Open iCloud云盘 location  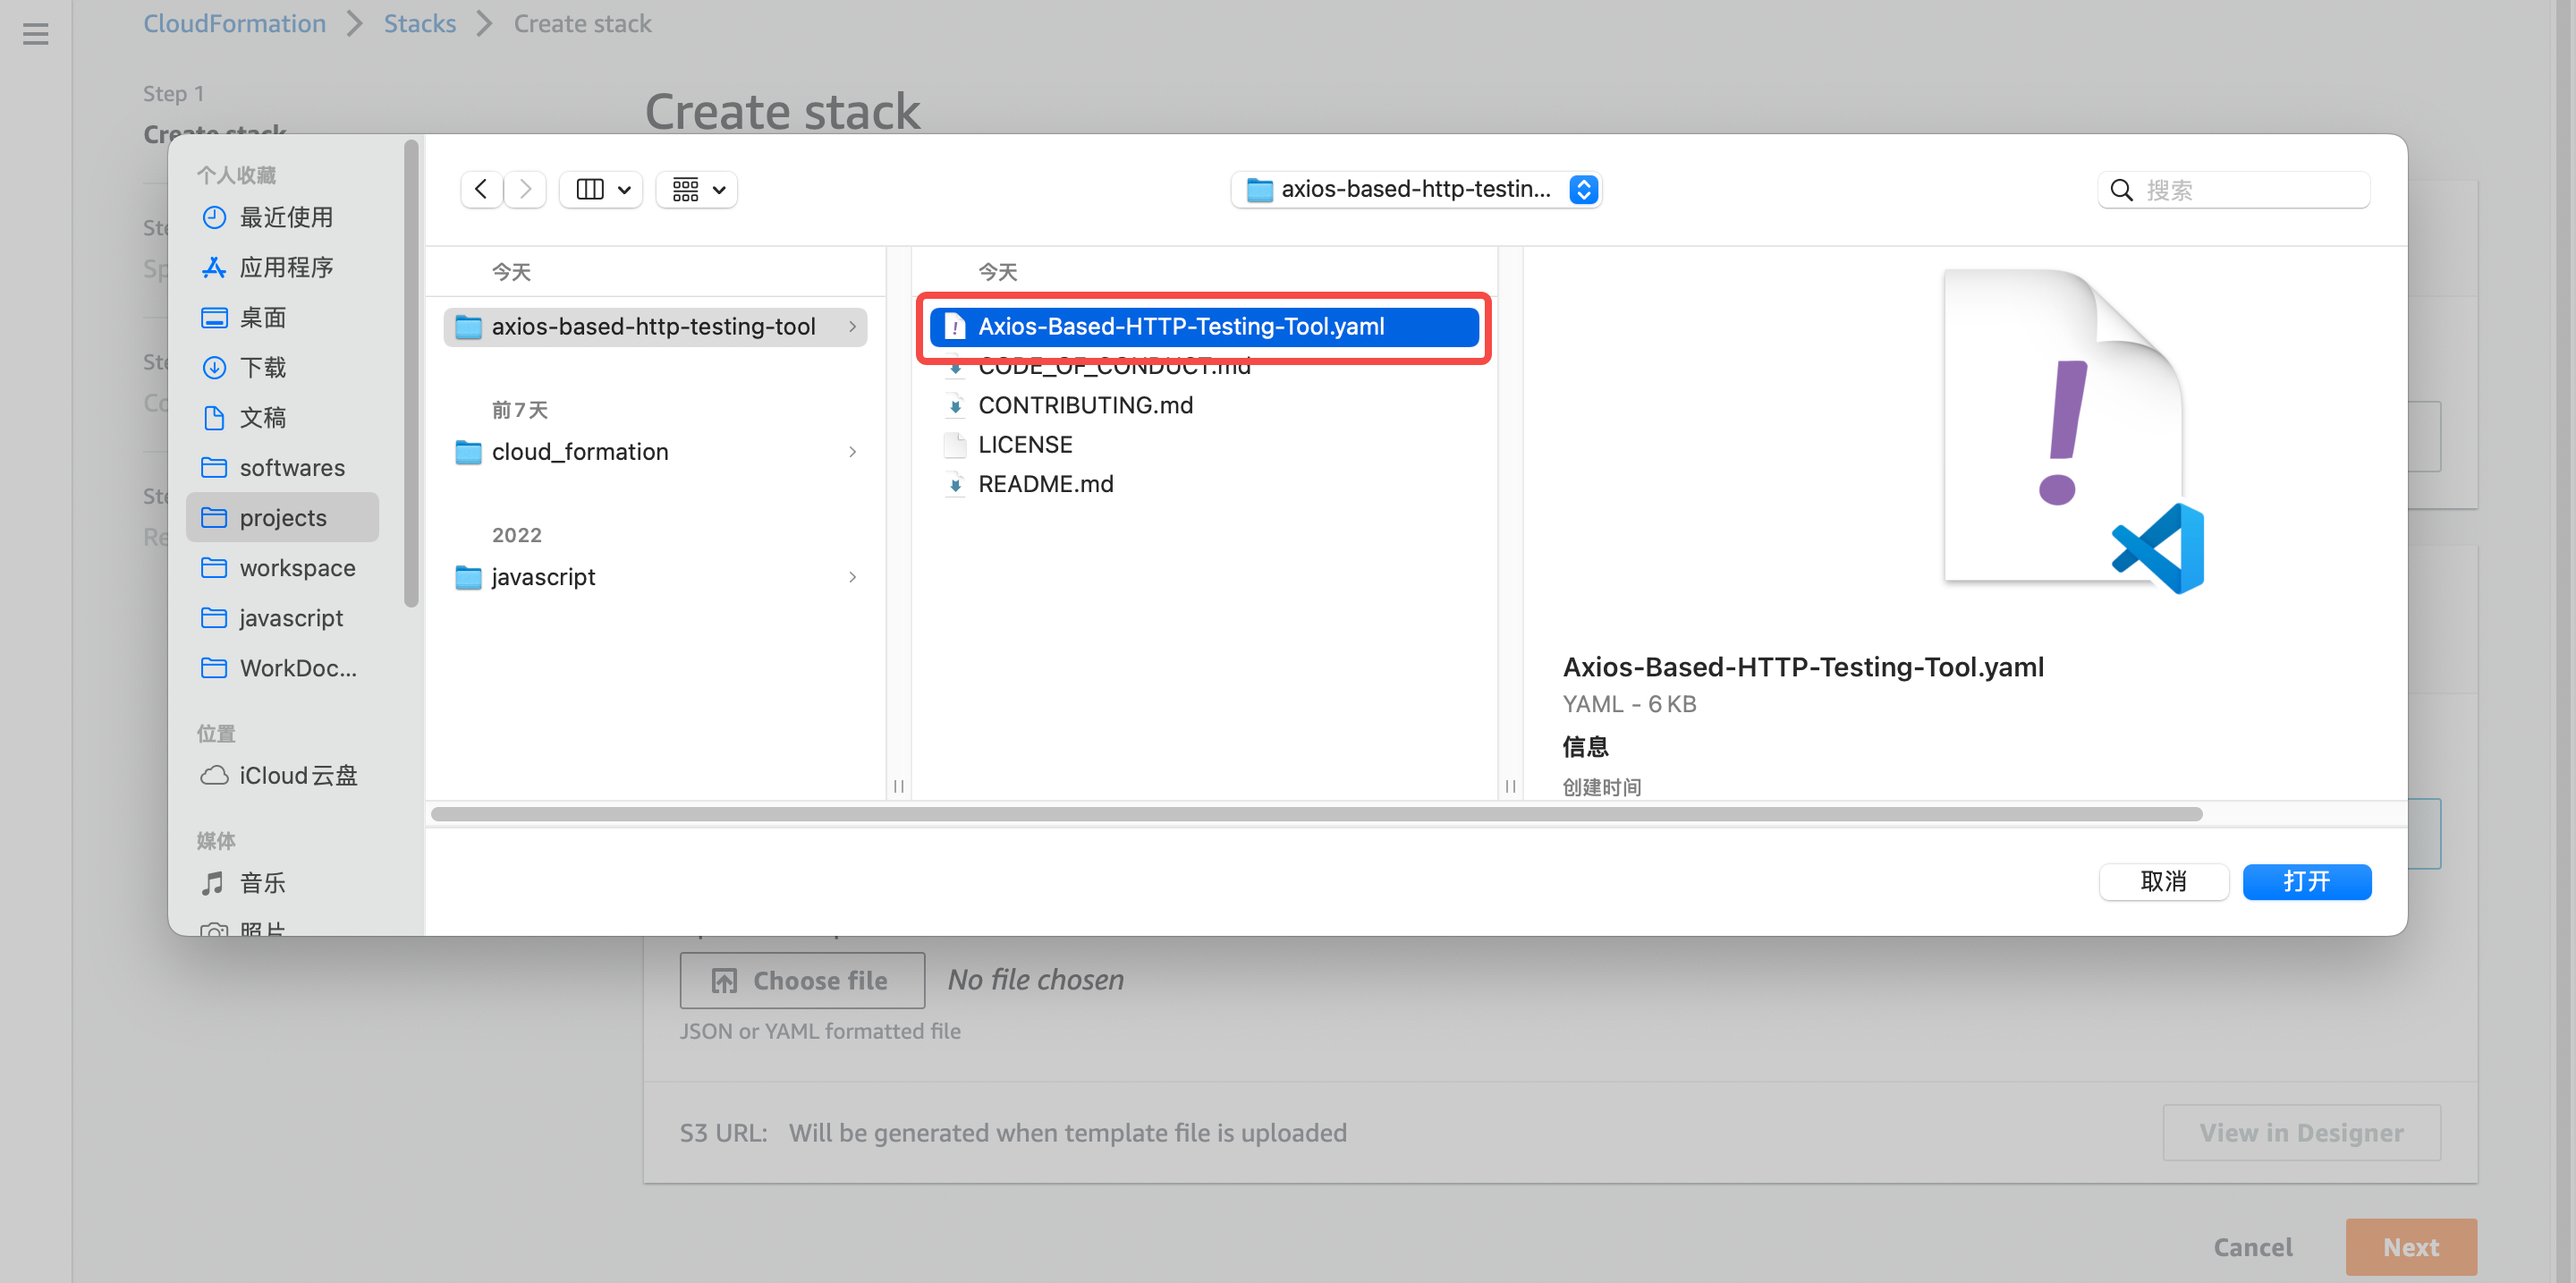[282, 775]
